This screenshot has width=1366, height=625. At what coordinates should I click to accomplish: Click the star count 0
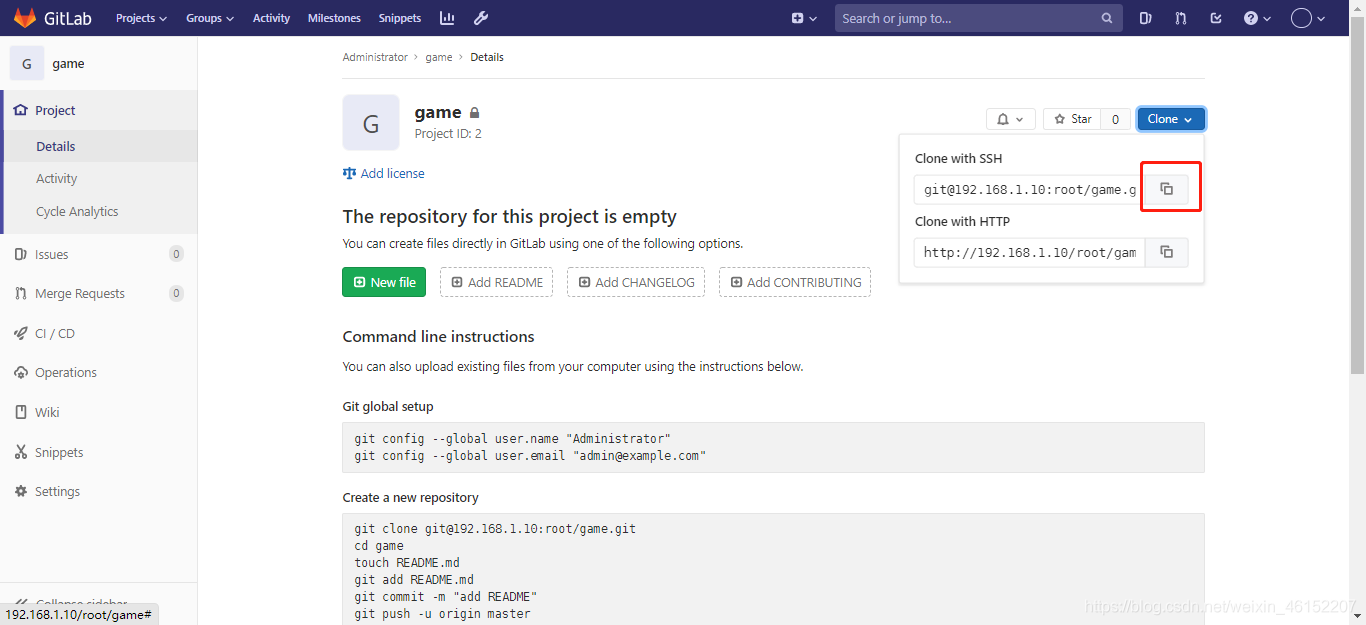pyautogui.click(x=1116, y=119)
